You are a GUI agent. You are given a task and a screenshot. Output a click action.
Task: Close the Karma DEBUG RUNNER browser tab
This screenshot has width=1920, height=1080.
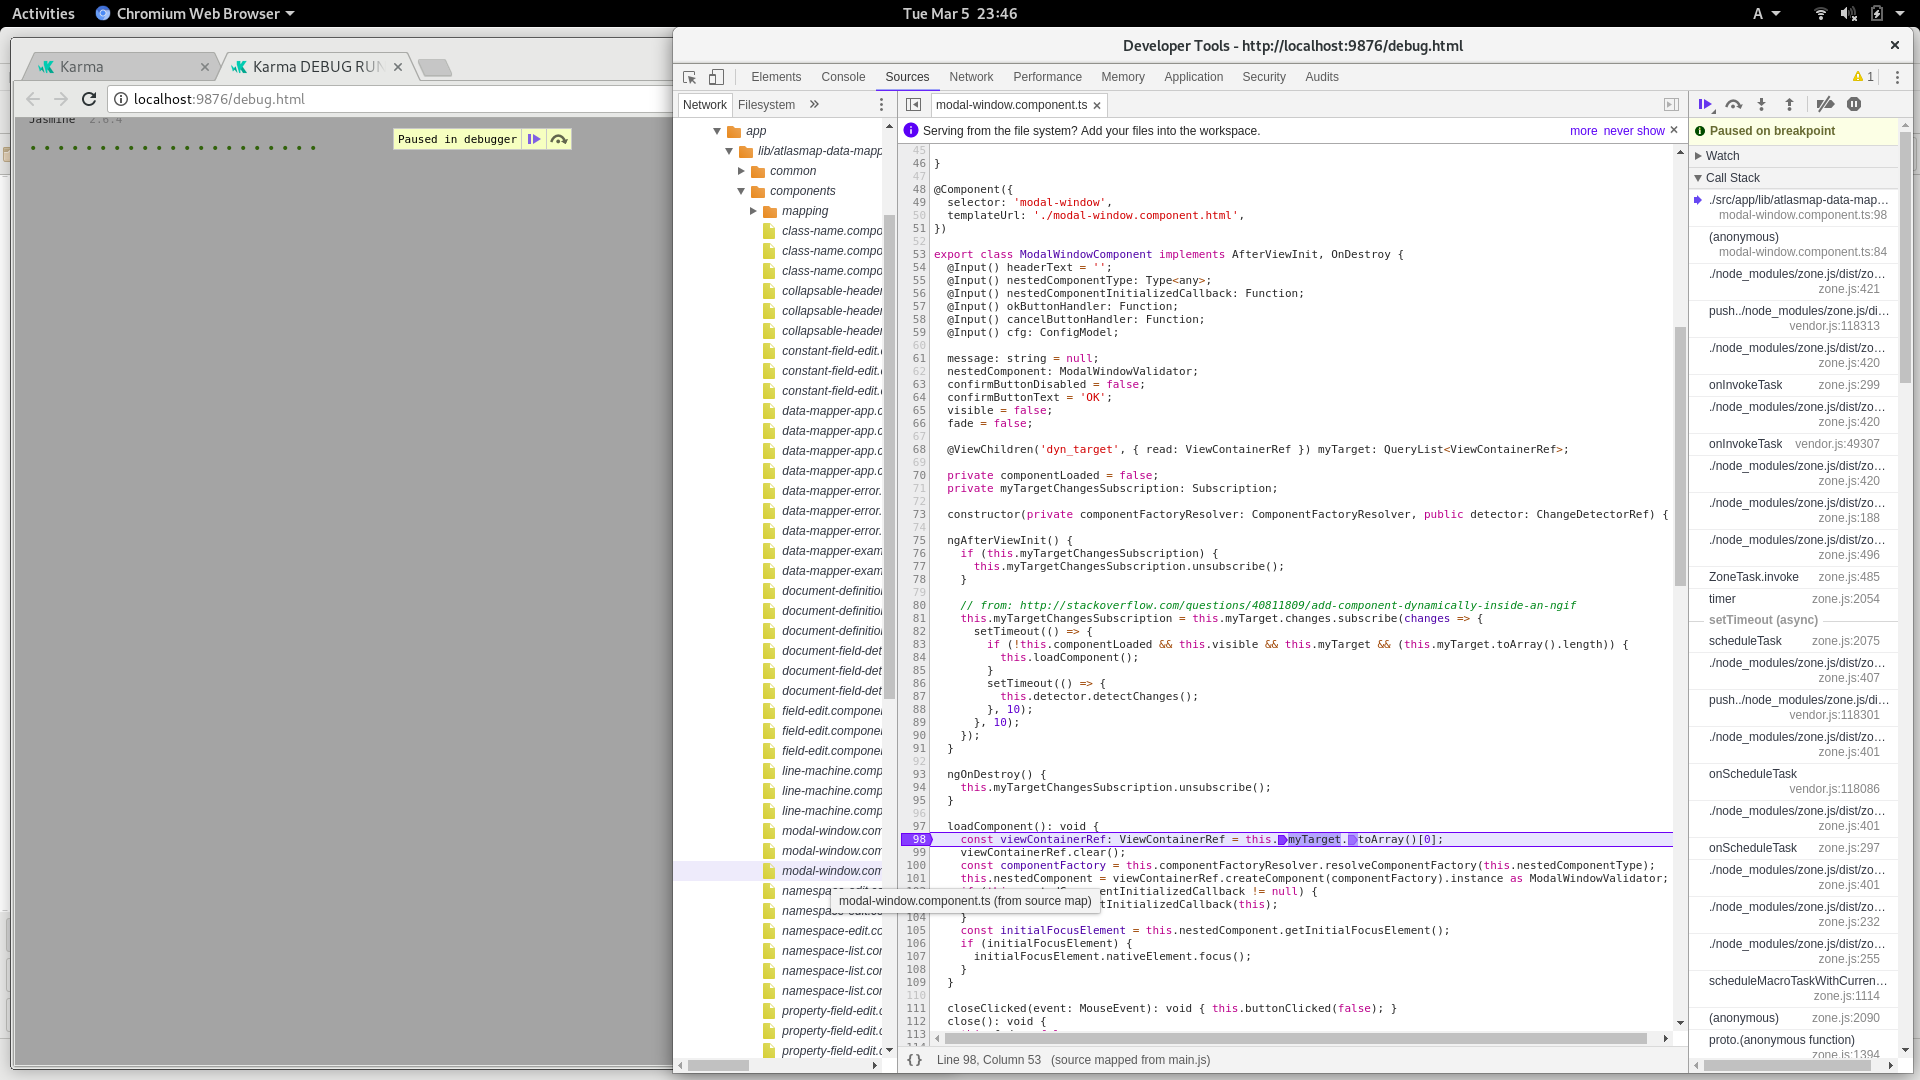(398, 67)
